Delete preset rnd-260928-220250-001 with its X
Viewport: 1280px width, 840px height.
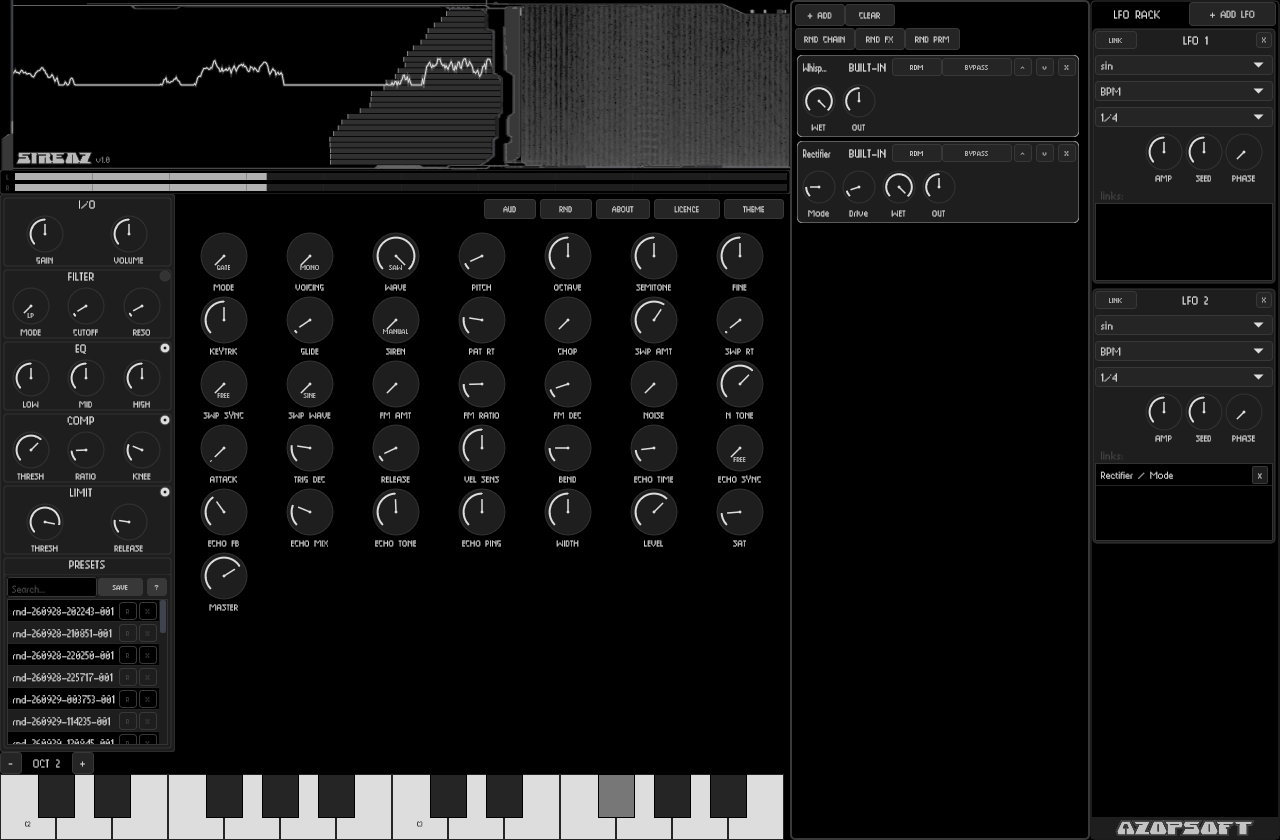(x=148, y=655)
